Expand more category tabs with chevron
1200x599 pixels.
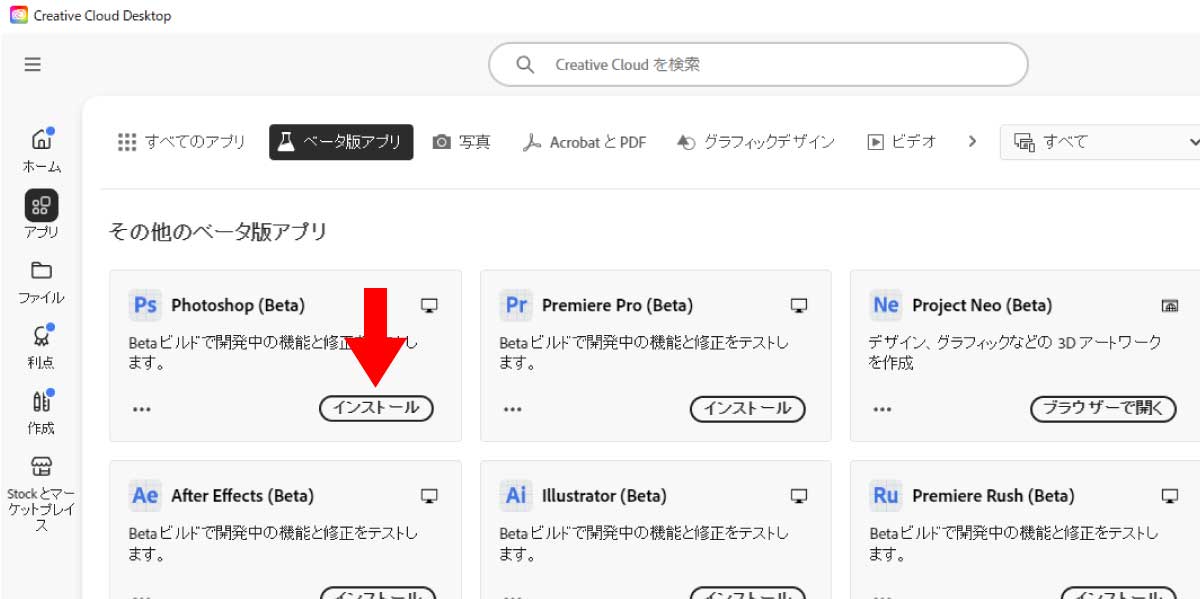[972, 142]
